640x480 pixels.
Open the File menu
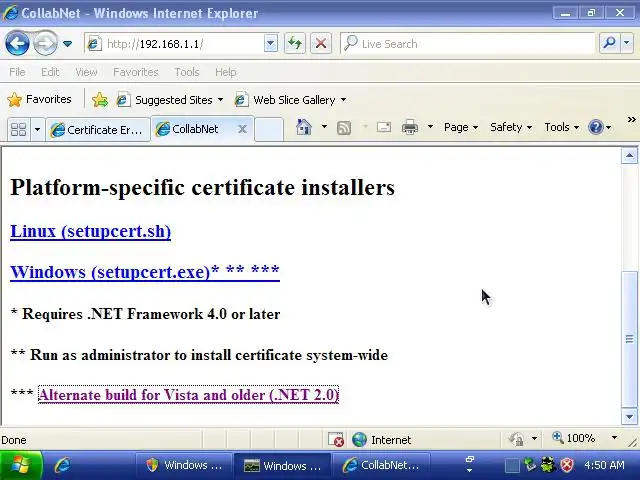[17, 72]
